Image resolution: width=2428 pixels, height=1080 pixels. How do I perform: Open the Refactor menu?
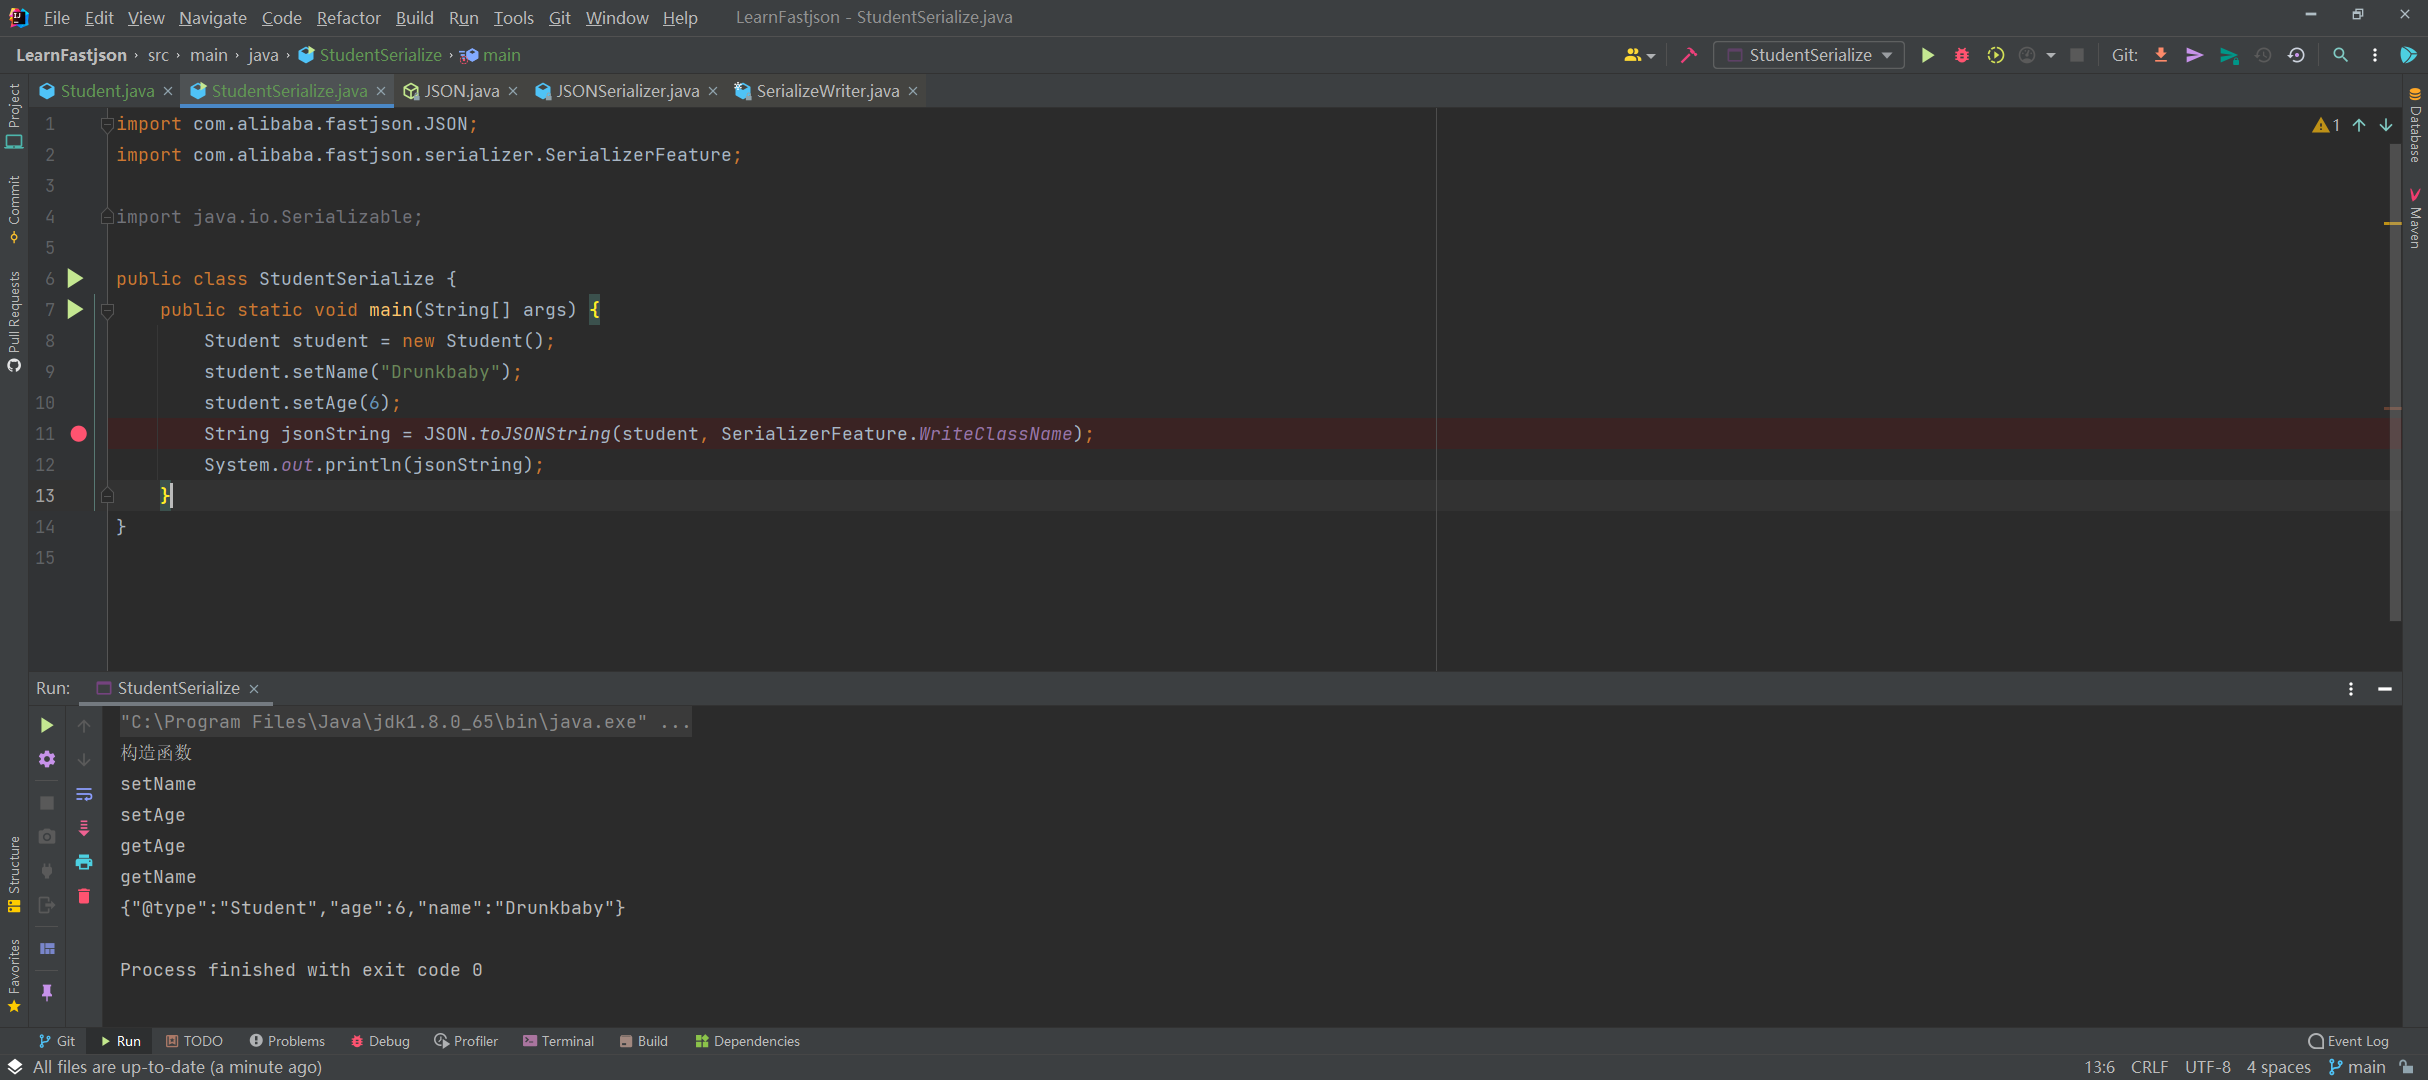[x=348, y=17]
